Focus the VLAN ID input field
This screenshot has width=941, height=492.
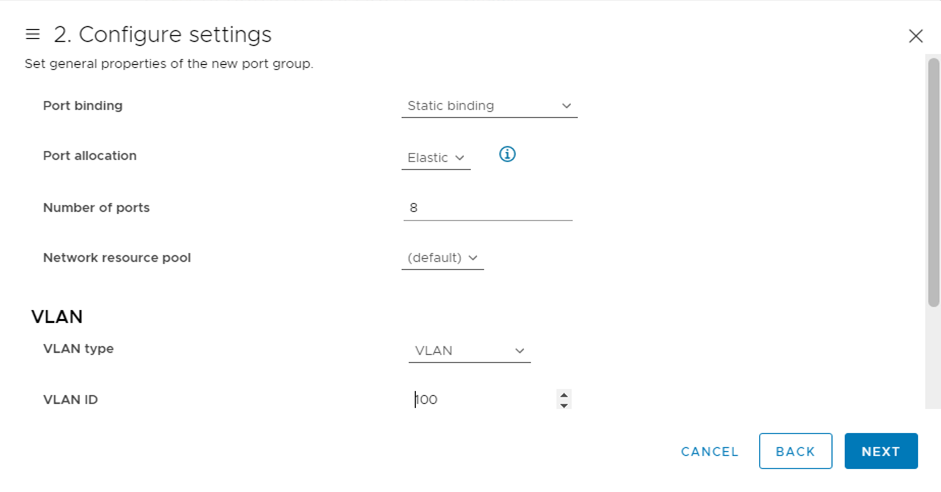(x=482, y=400)
